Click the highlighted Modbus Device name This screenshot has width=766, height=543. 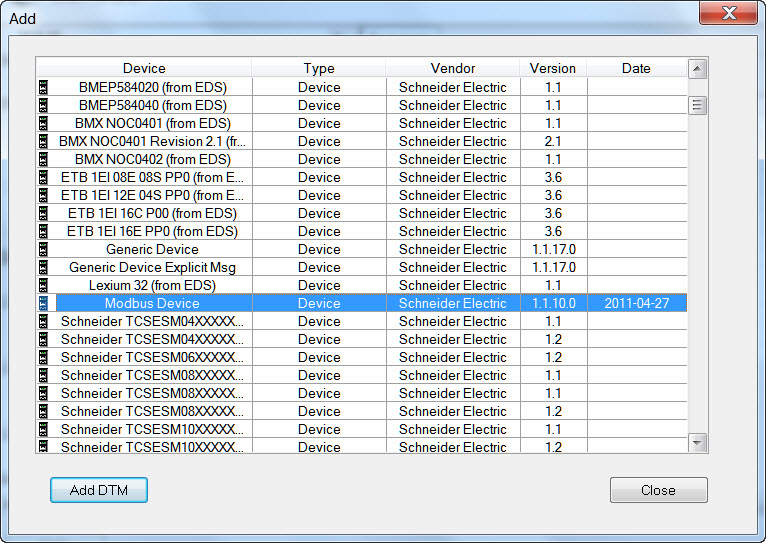(152, 303)
